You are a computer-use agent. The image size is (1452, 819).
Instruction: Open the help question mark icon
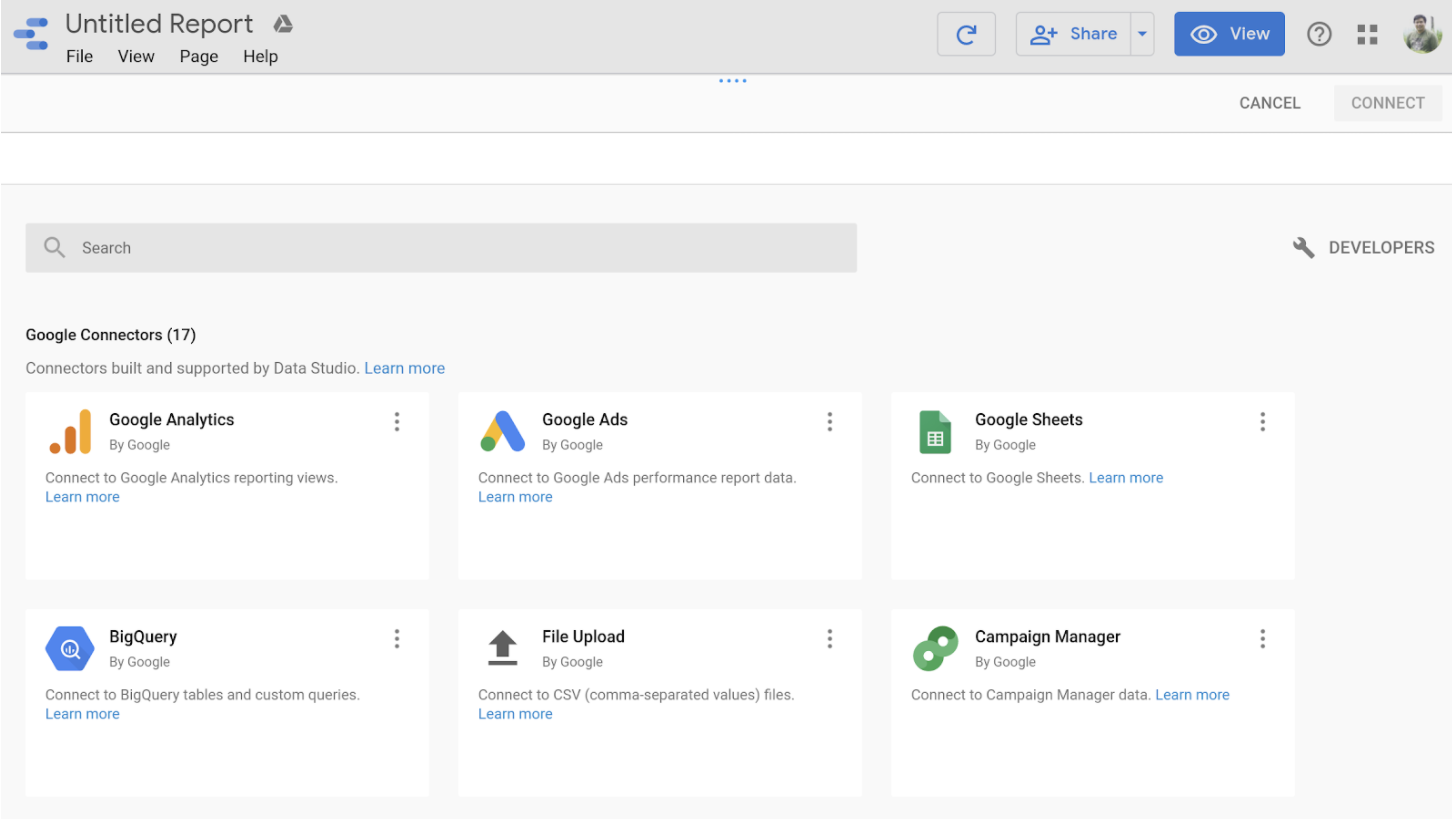coord(1319,35)
